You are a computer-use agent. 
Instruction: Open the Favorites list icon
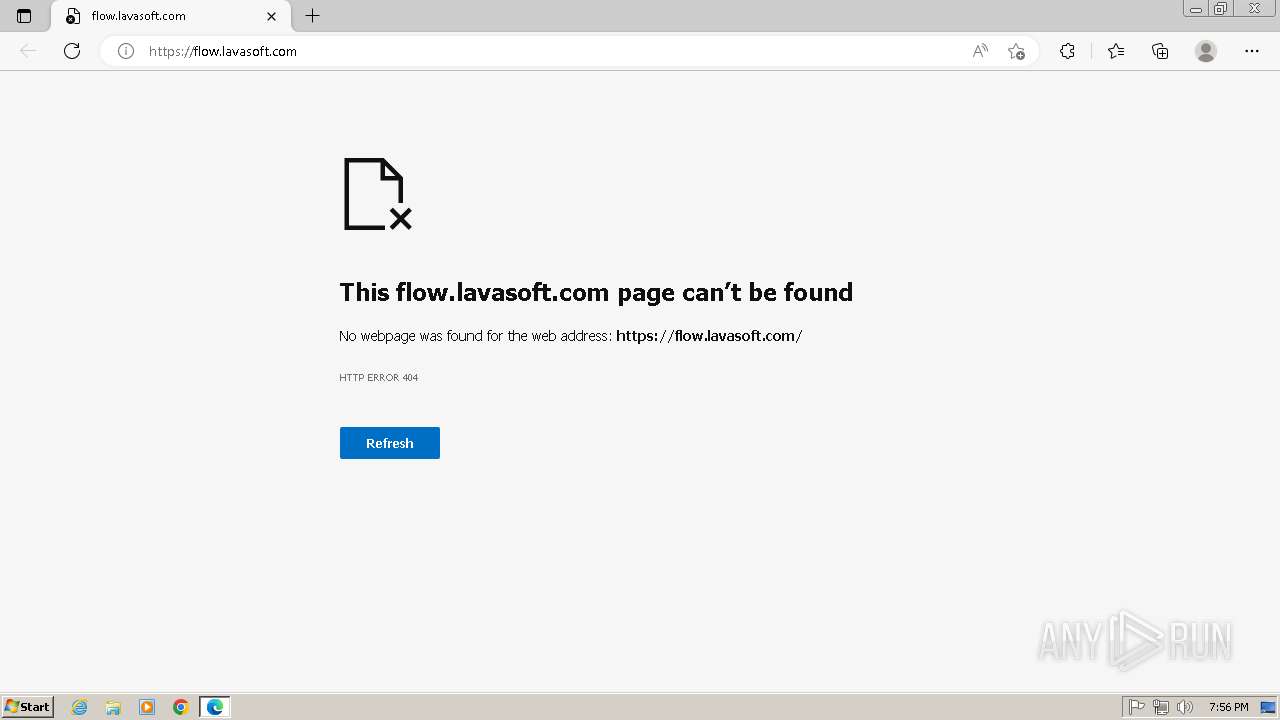pyautogui.click(x=1116, y=51)
